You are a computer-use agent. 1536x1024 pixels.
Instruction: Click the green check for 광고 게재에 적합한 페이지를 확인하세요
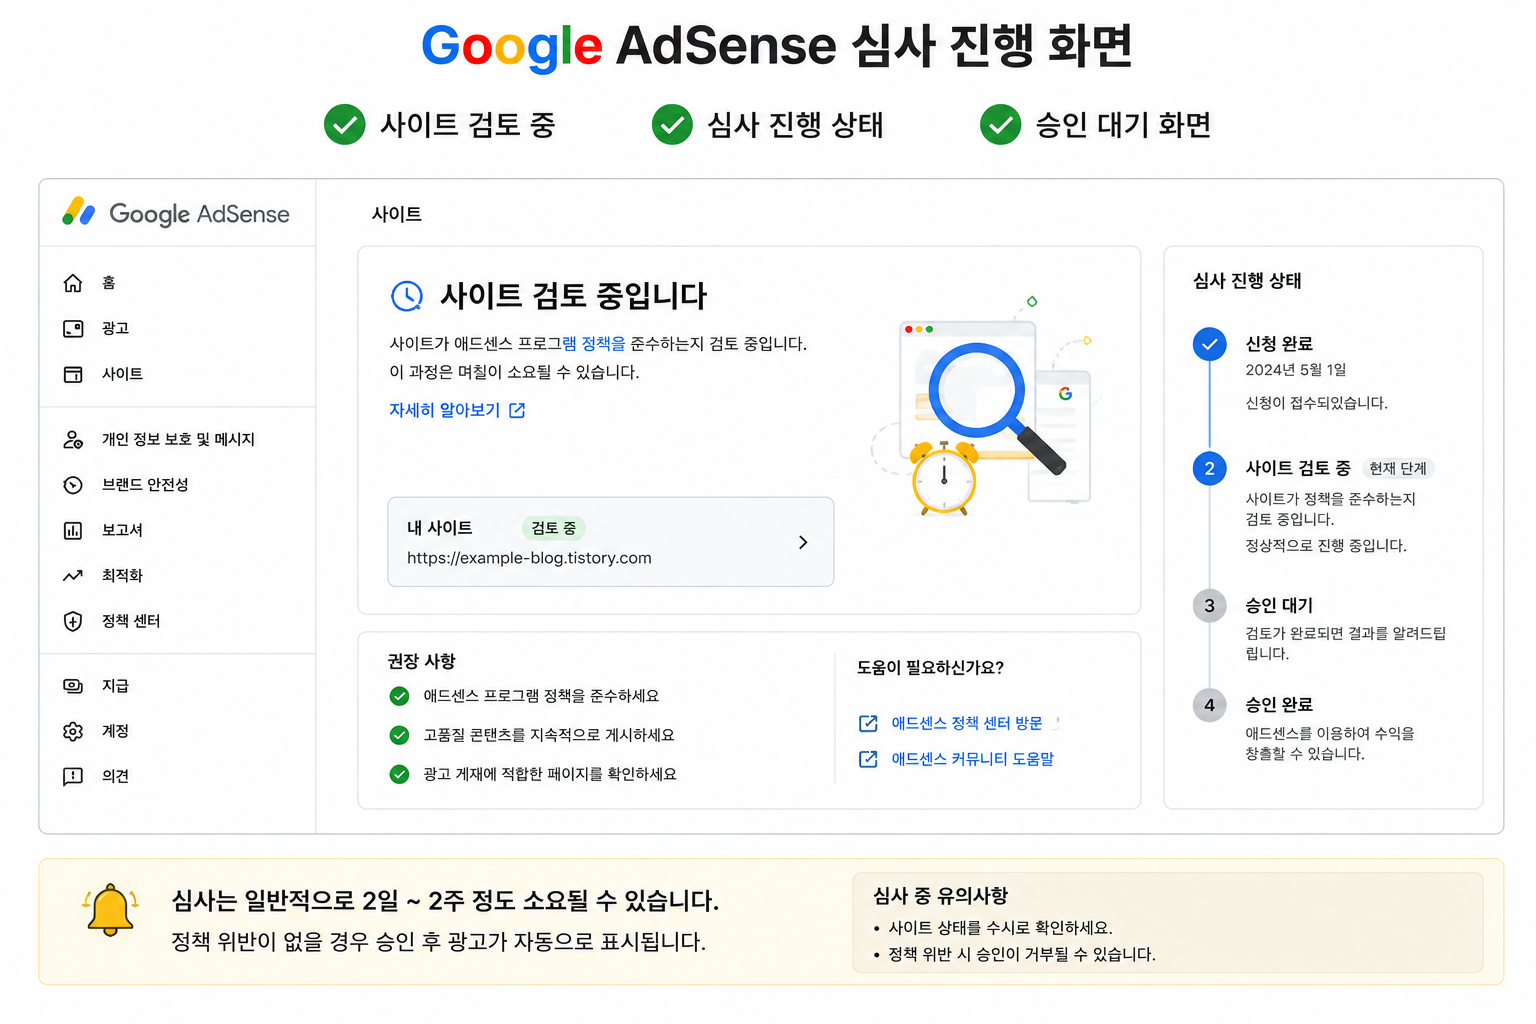coord(399,774)
